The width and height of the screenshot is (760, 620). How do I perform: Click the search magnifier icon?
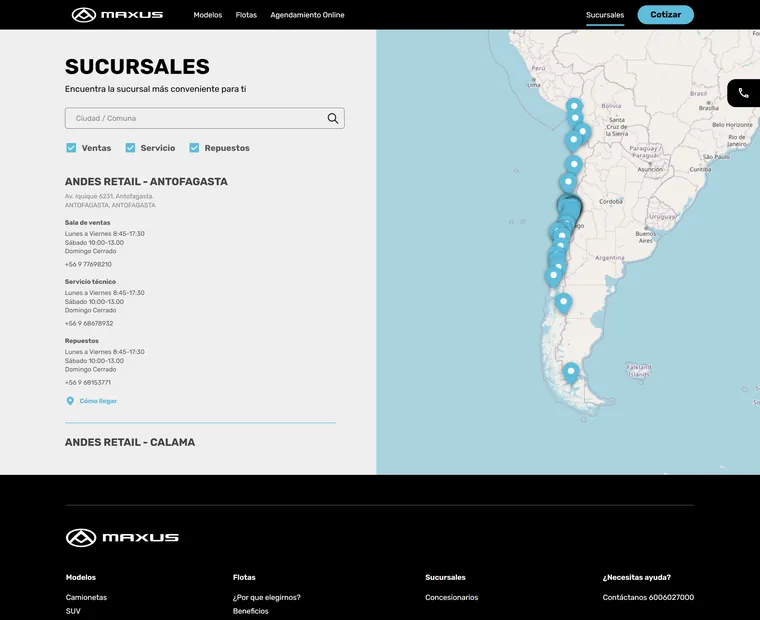point(332,118)
